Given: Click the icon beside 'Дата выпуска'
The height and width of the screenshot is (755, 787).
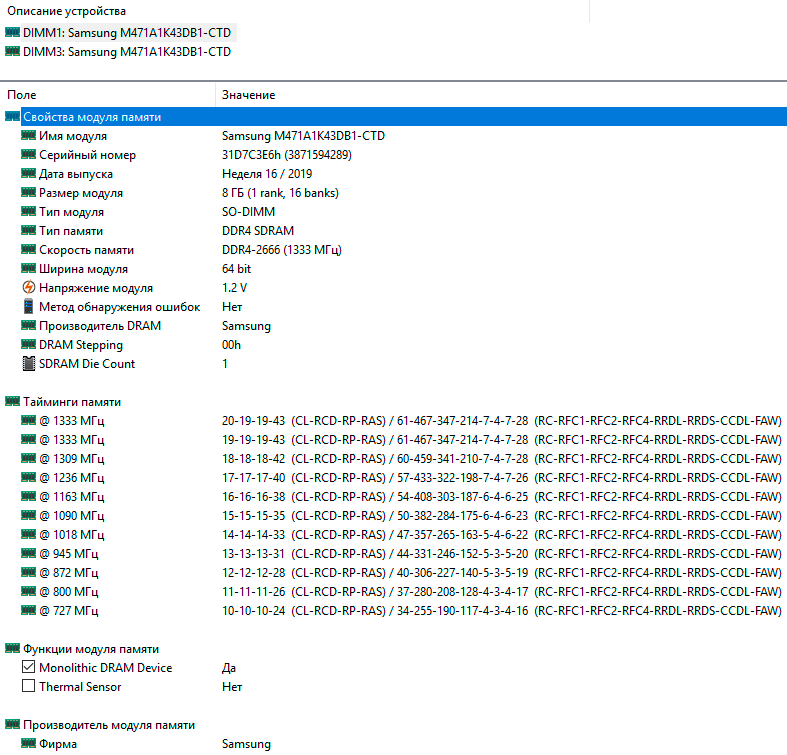Looking at the screenshot, I should tap(29, 174).
